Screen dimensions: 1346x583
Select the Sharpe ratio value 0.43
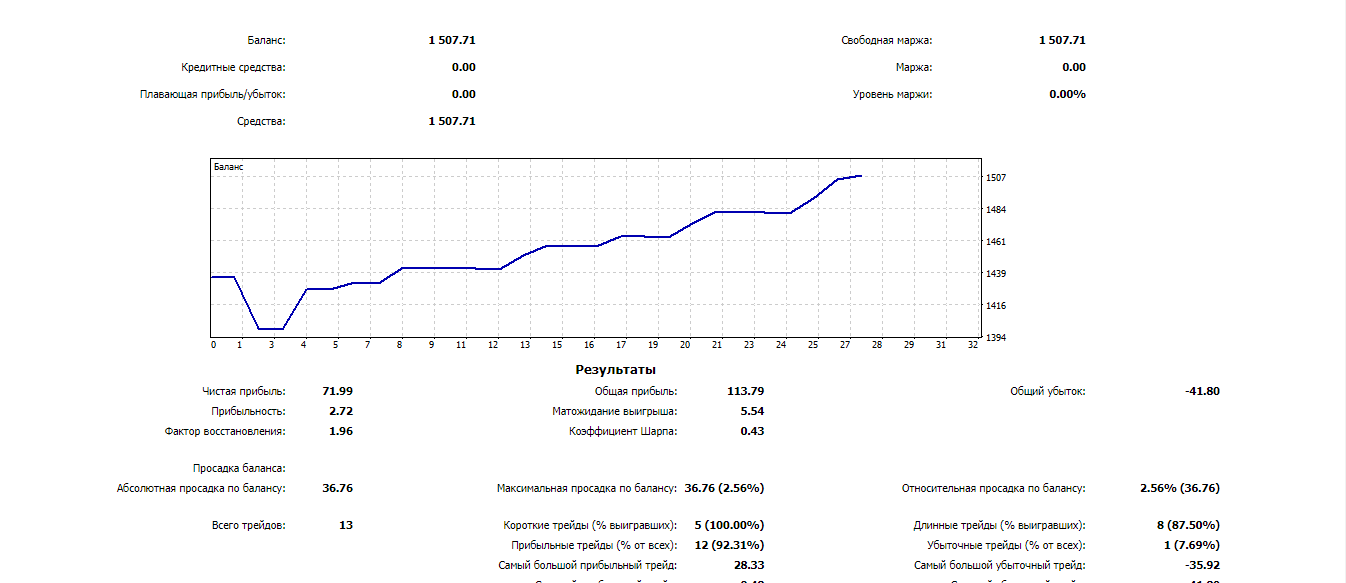point(752,432)
